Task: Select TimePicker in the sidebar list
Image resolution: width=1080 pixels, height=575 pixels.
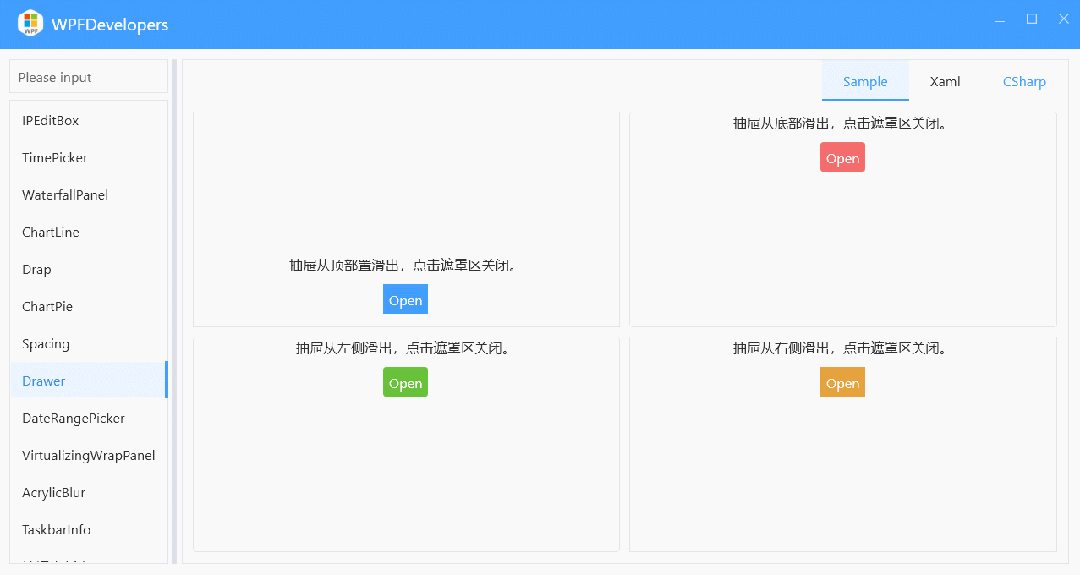Action: click(88, 158)
